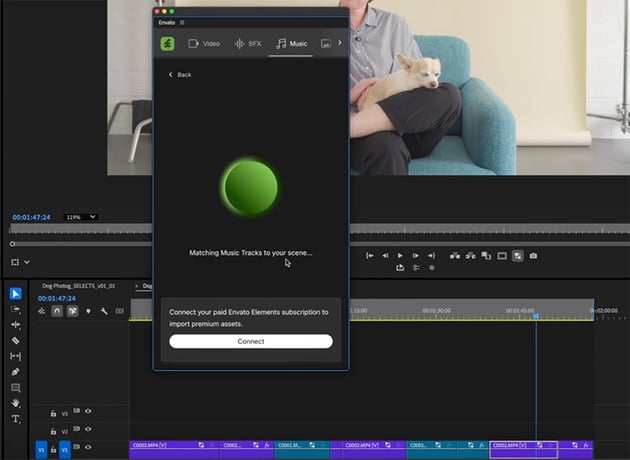Click the Connect button

tap(251, 341)
